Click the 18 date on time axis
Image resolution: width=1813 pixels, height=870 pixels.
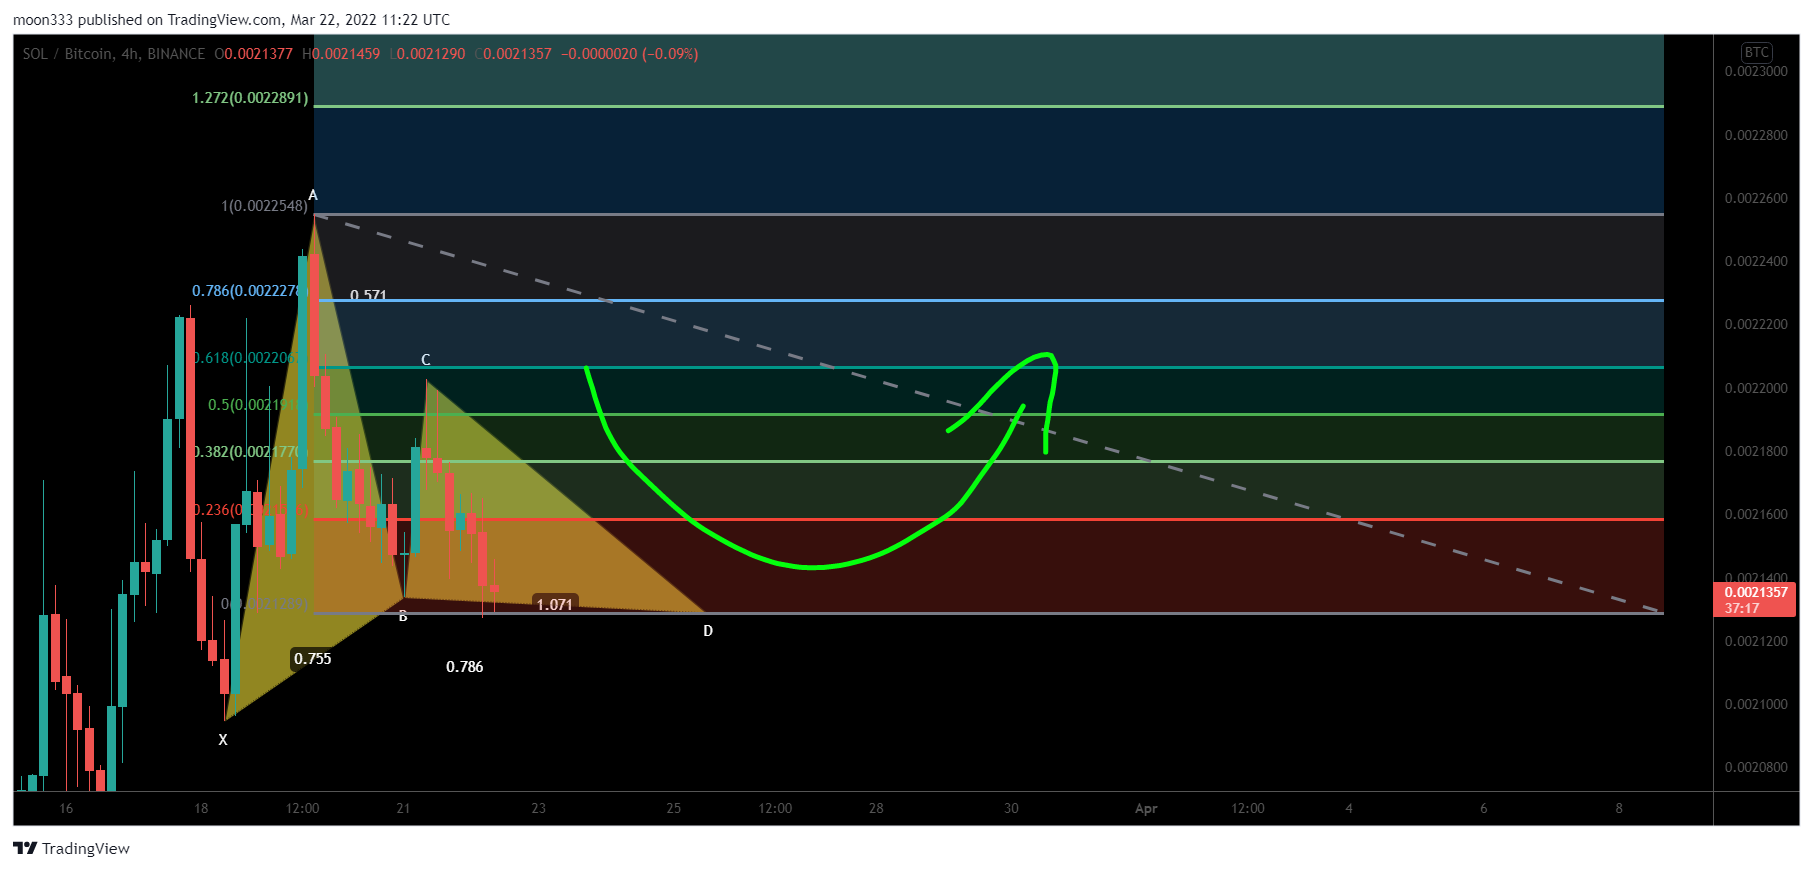(x=201, y=808)
